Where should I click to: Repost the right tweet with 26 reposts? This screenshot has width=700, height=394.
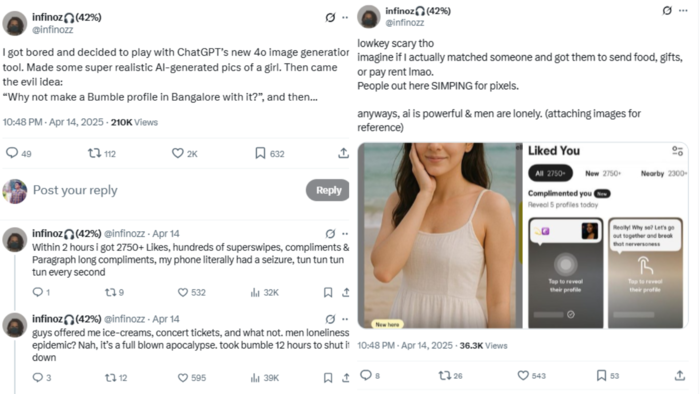click(x=444, y=376)
